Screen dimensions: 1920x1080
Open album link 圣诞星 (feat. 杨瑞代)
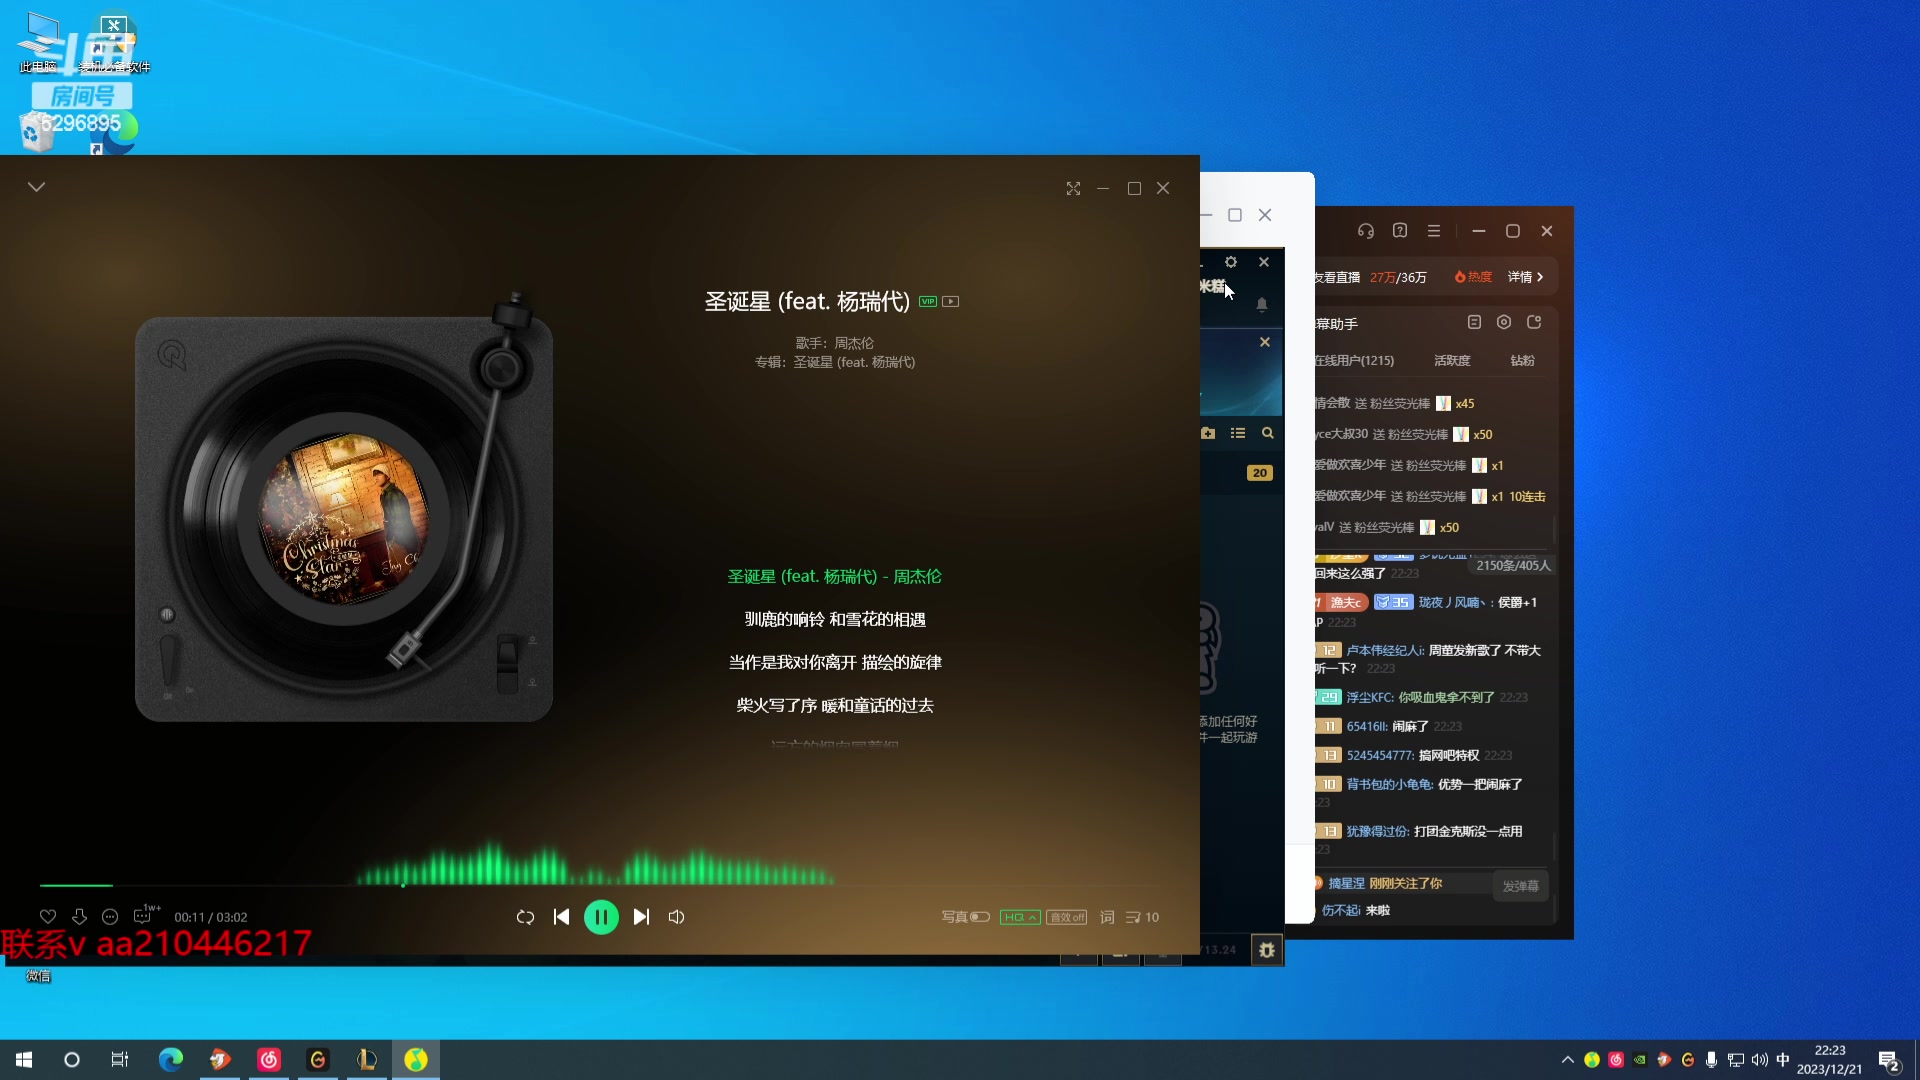(854, 362)
